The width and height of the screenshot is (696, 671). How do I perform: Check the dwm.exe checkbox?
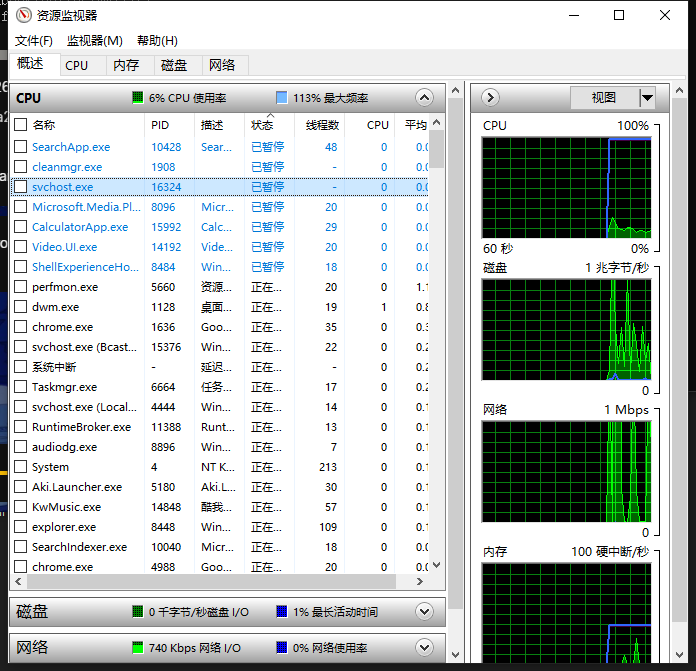pyautogui.click(x=20, y=307)
